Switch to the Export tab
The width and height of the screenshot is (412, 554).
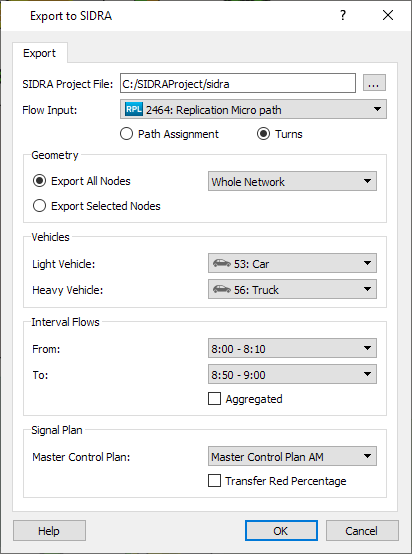pyautogui.click(x=40, y=53)
